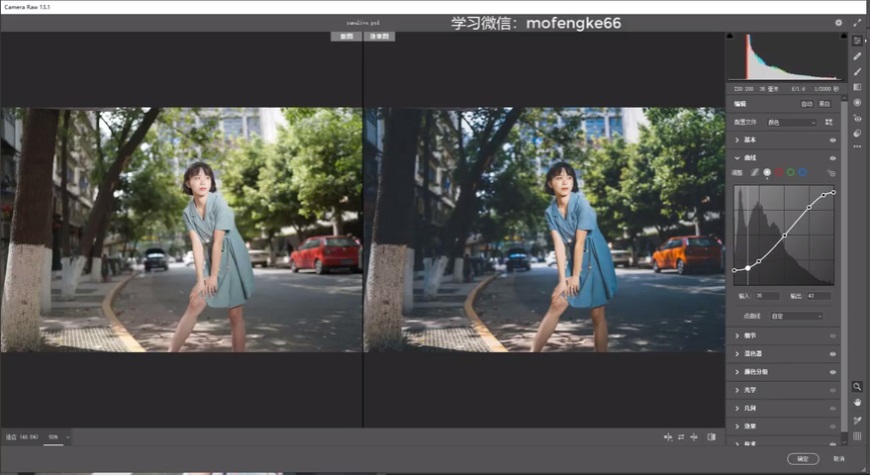Click the fit-in-view zoom label at bottom left

tap(22, 437)
